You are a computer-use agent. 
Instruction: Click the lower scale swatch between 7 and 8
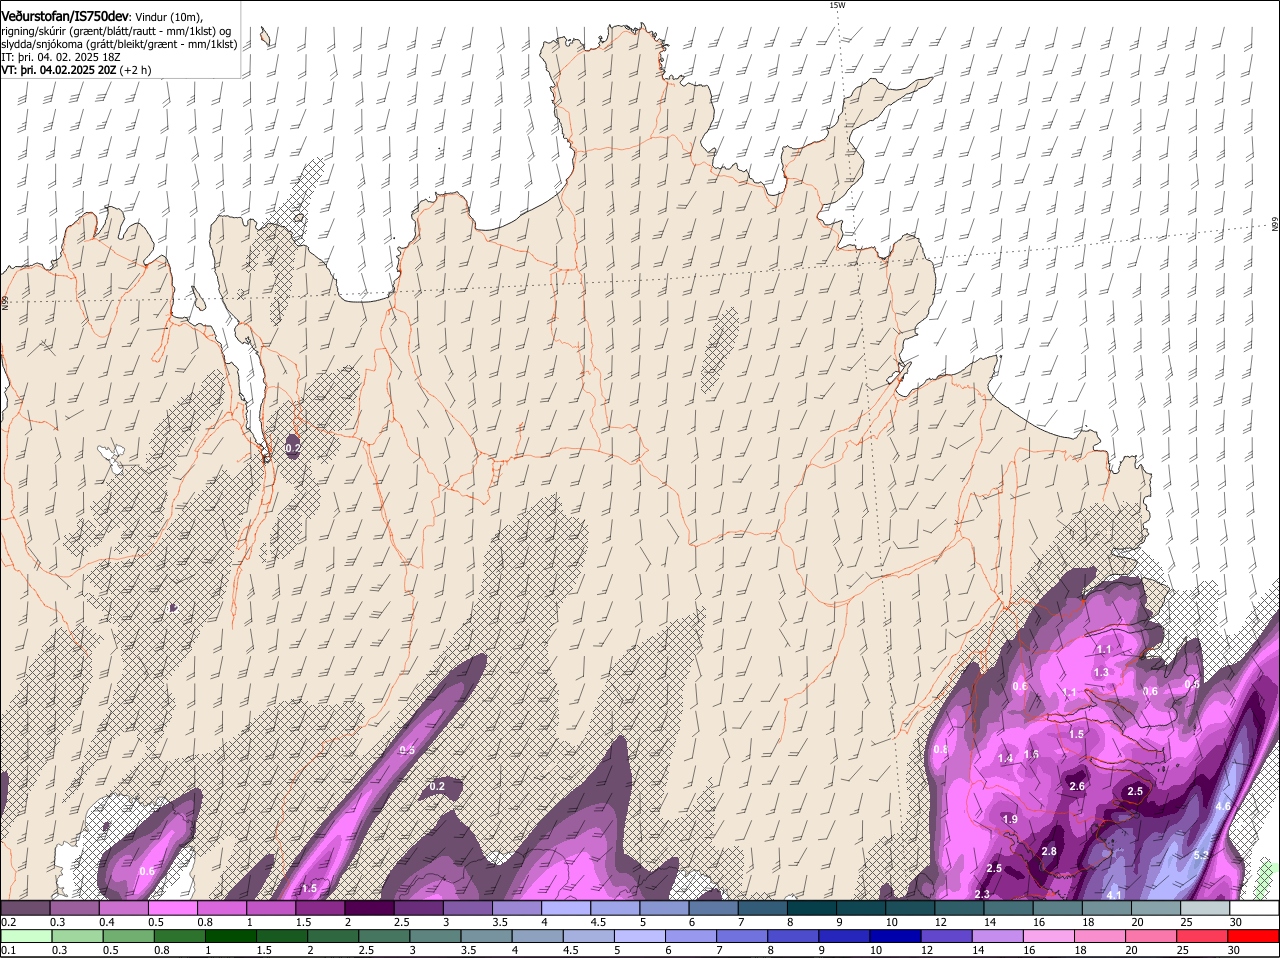[x=742, y=936]
